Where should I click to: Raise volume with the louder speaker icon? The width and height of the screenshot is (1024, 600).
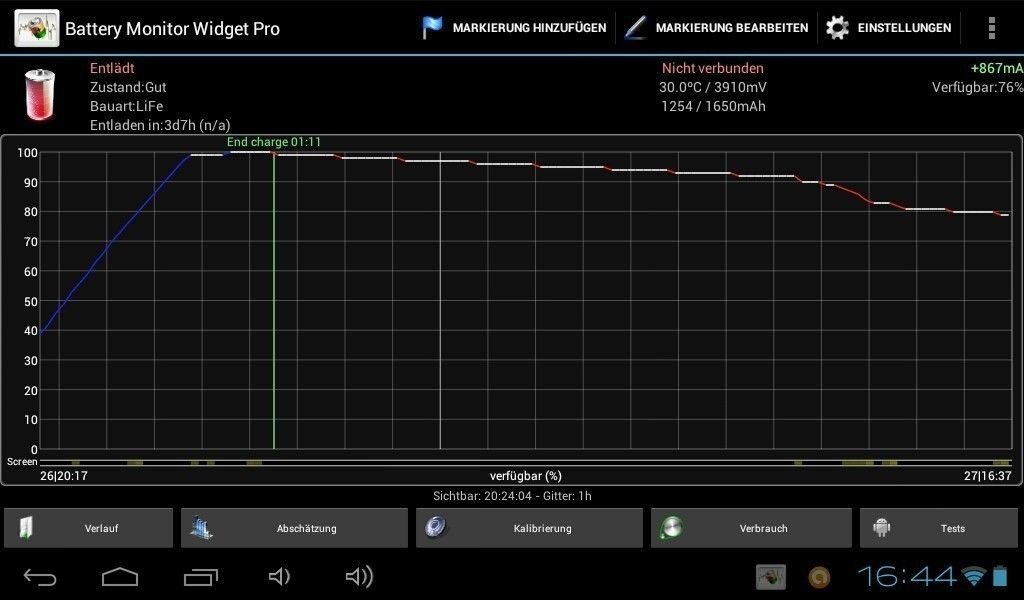pos(358,576)
